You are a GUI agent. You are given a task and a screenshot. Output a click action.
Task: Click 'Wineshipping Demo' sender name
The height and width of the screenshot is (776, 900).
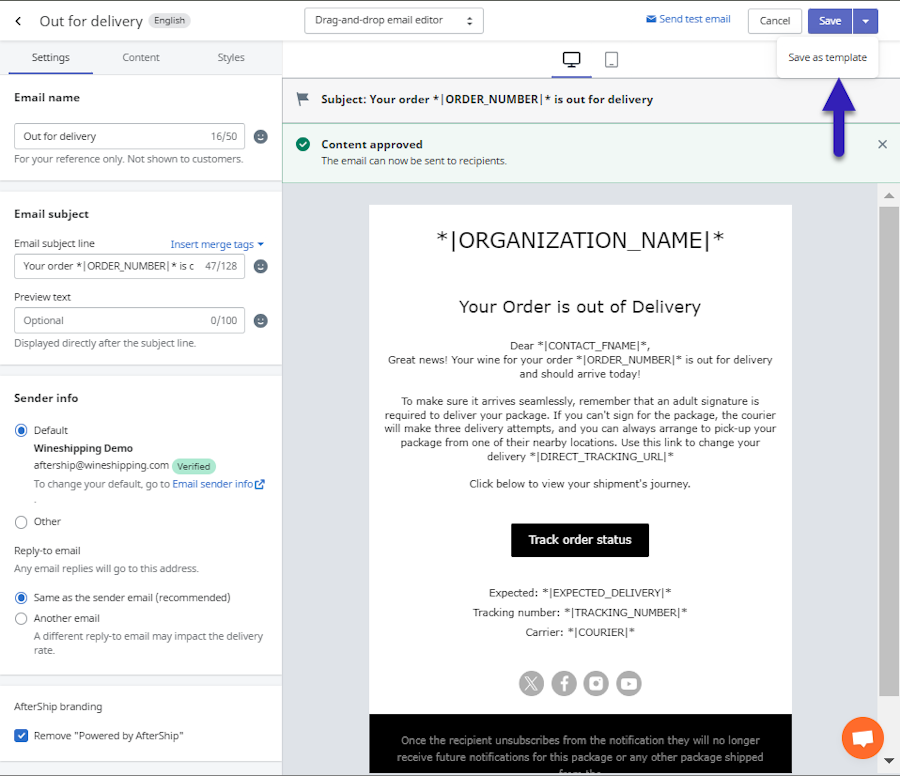83,448
